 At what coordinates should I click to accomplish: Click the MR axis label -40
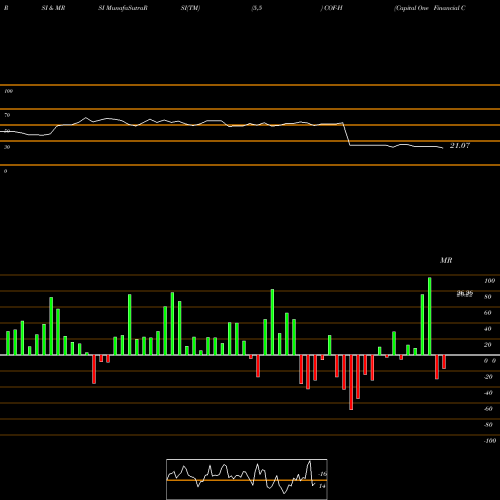click(x=488, y=393)
